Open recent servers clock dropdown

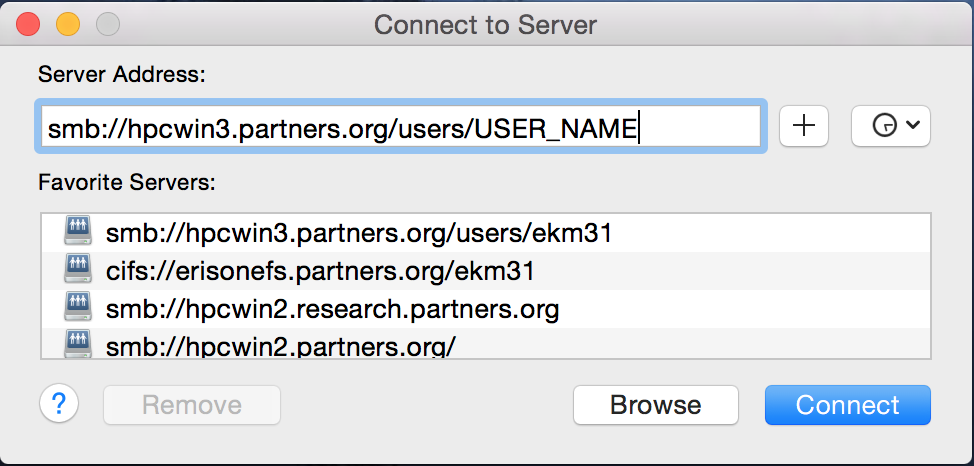tap(891, 126)
